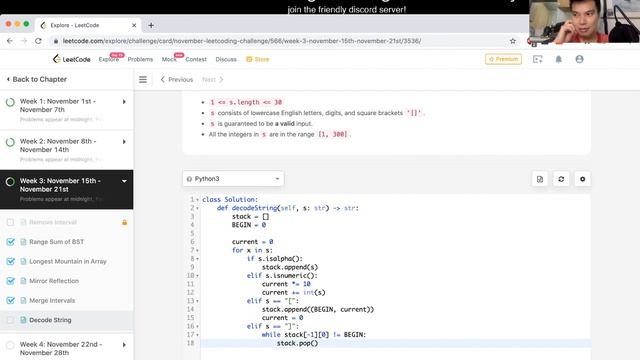Image resolution: width=640 pixels, height=360 pixels.
Task: Go to the Next problem
Action: tap(213, 80)
